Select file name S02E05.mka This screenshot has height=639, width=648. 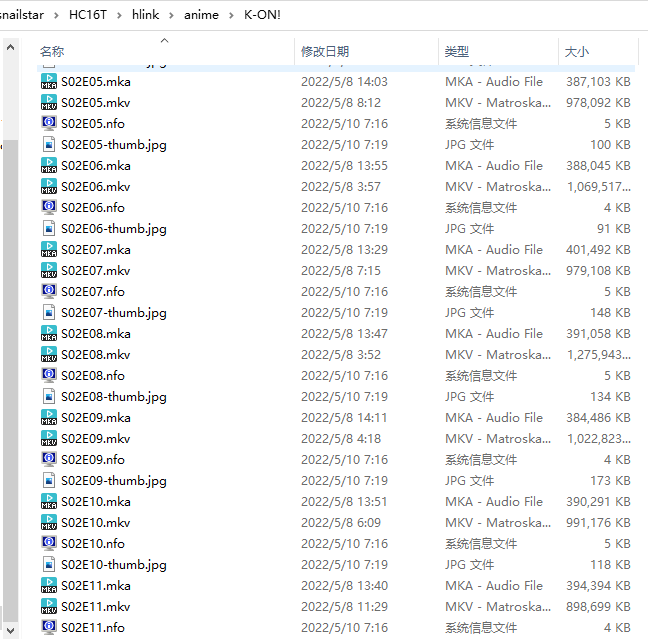click(x=96, y=82)
